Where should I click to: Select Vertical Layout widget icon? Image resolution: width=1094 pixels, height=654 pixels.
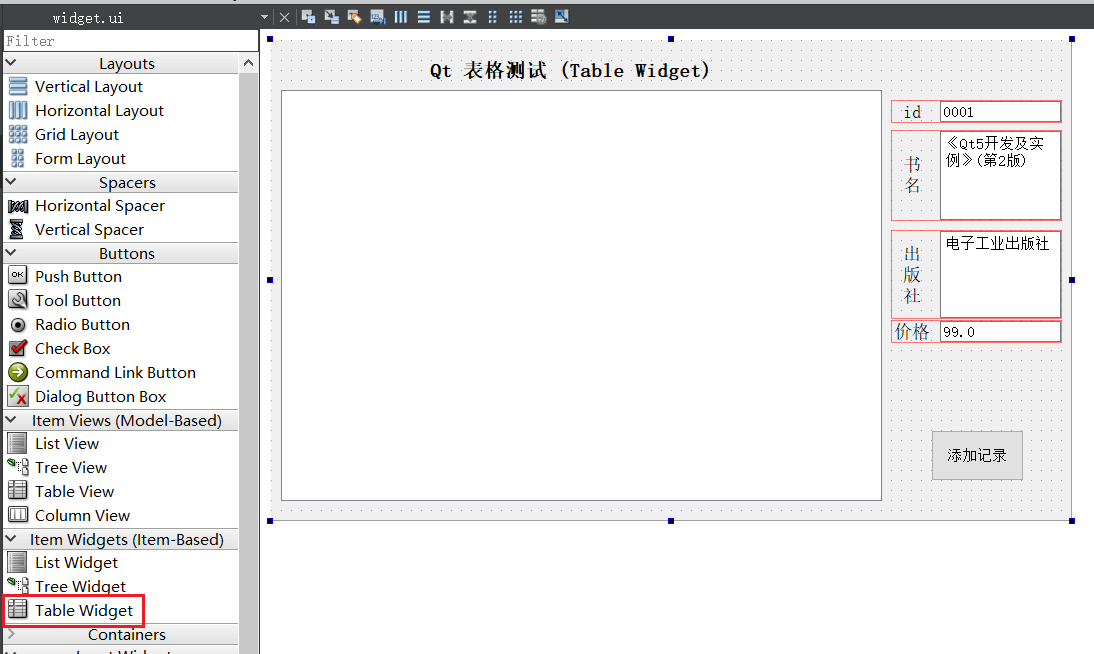[18, 87]
